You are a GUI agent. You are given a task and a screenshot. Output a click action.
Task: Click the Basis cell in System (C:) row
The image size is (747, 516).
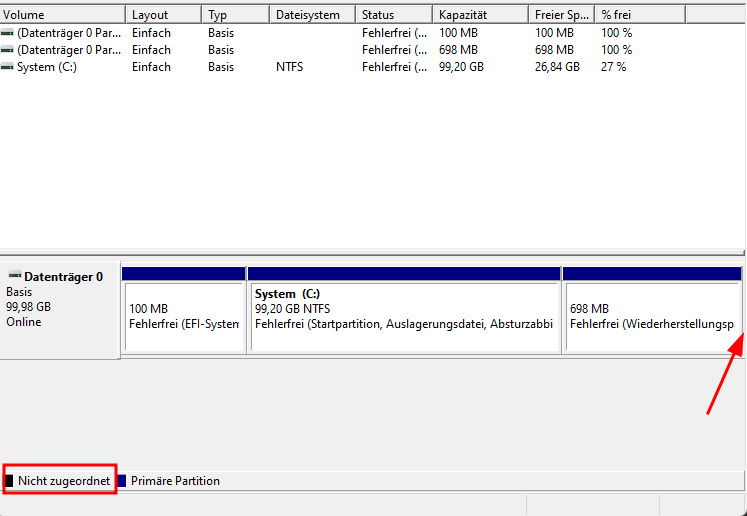coord(221,67)
